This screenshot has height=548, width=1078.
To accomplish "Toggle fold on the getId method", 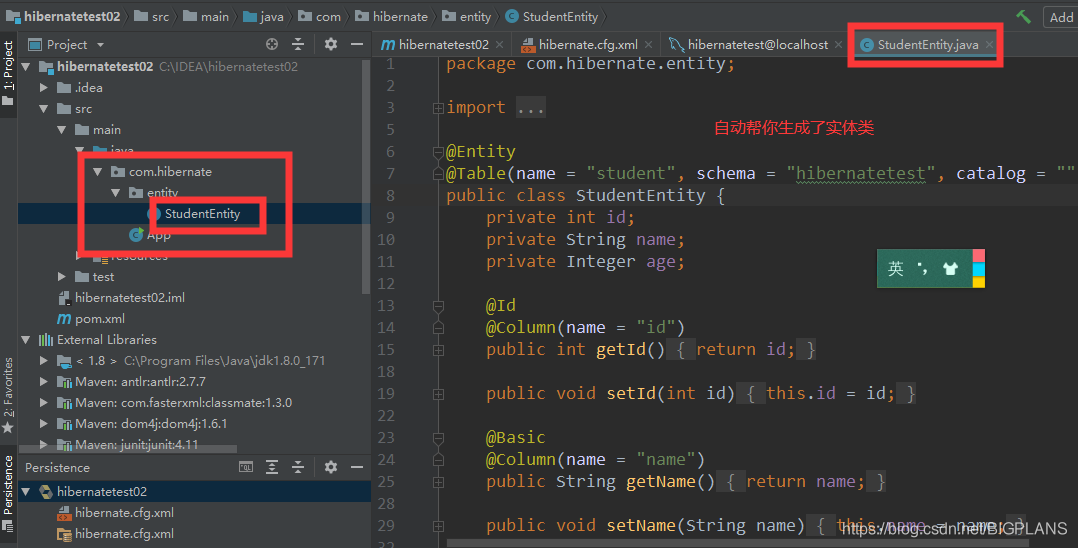I will click(x=437, y=349).
